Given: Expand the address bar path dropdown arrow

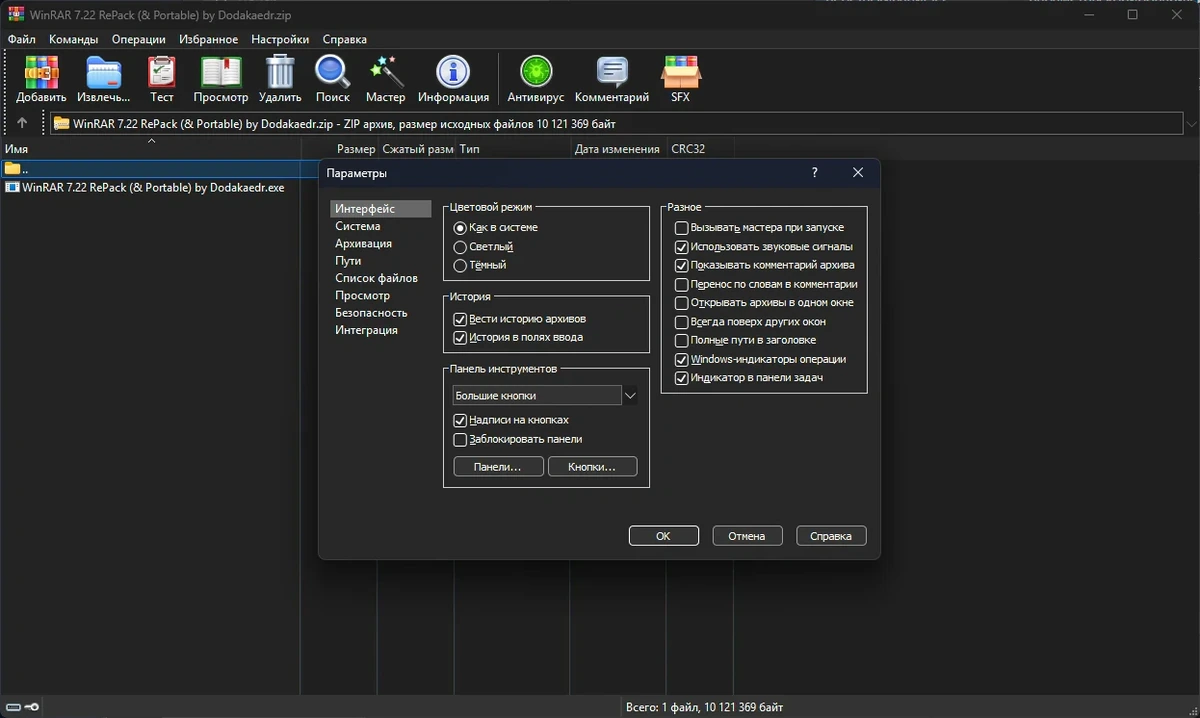Looking at the screenshot, I should point(1190,123).
